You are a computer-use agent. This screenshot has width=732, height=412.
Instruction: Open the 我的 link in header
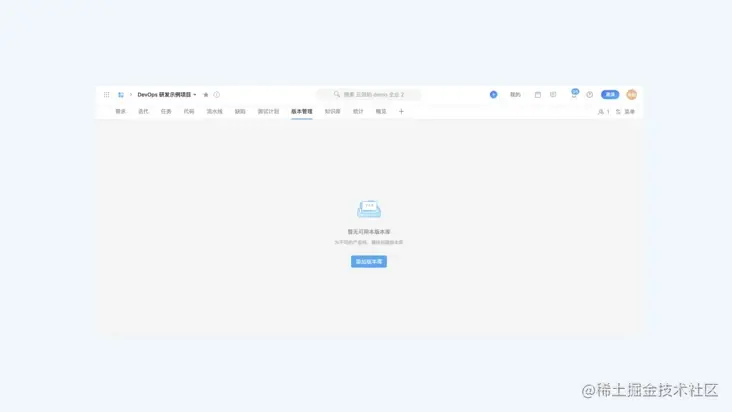(x=515, y=95)
